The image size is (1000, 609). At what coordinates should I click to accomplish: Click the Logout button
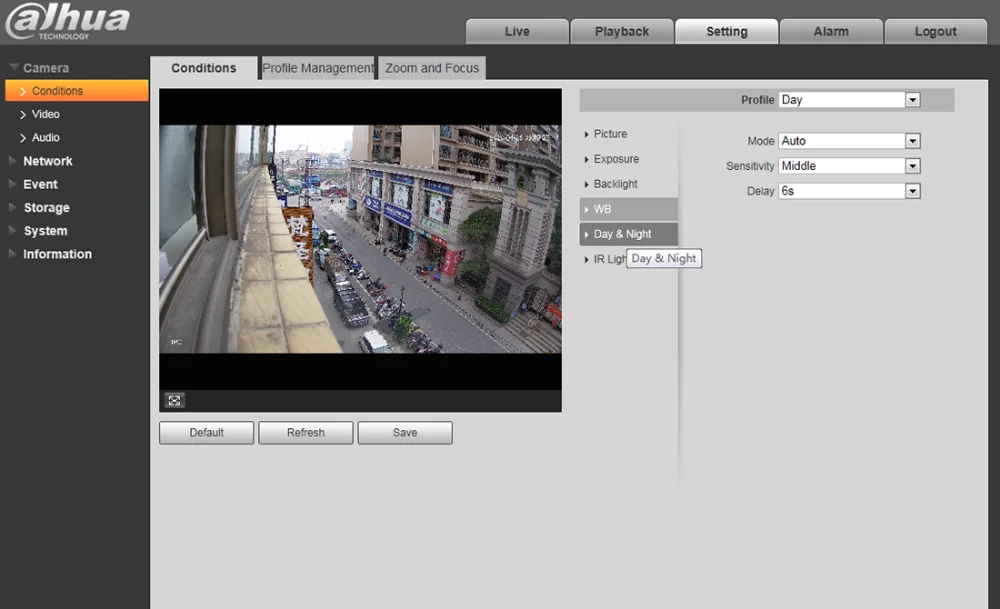[x=935, y=31]
